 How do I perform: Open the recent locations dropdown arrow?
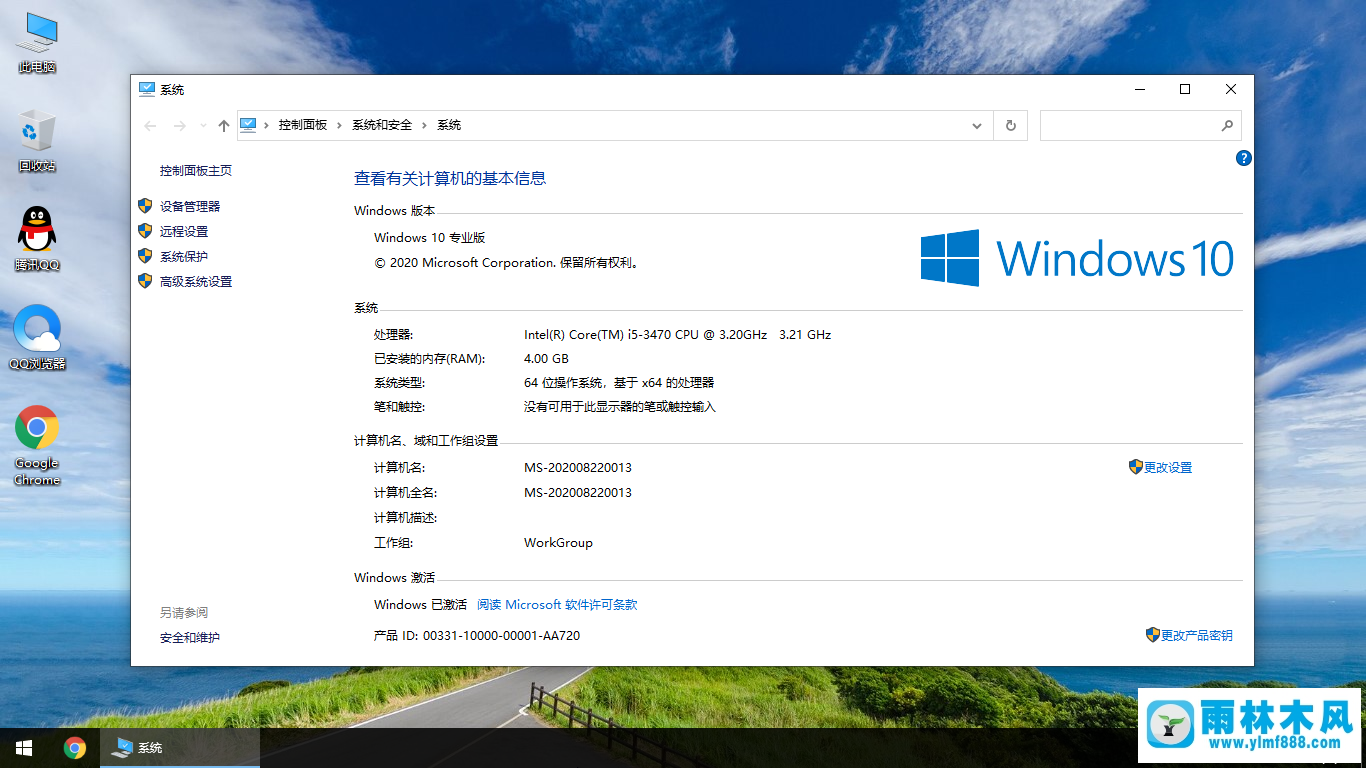[x=203, y=125]
